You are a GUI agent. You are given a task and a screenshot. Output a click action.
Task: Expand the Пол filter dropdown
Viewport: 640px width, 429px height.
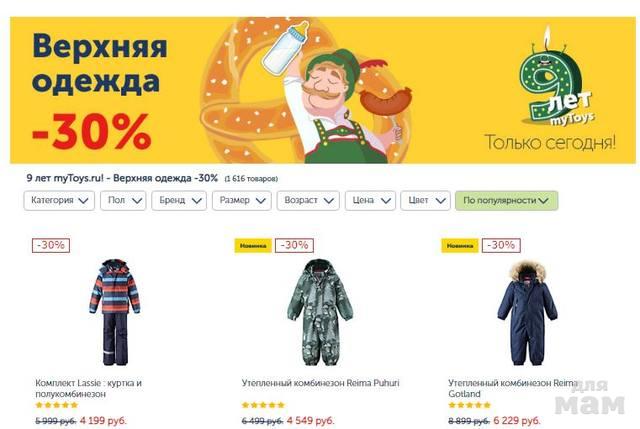pyautogui.click(x=123, y=200)
